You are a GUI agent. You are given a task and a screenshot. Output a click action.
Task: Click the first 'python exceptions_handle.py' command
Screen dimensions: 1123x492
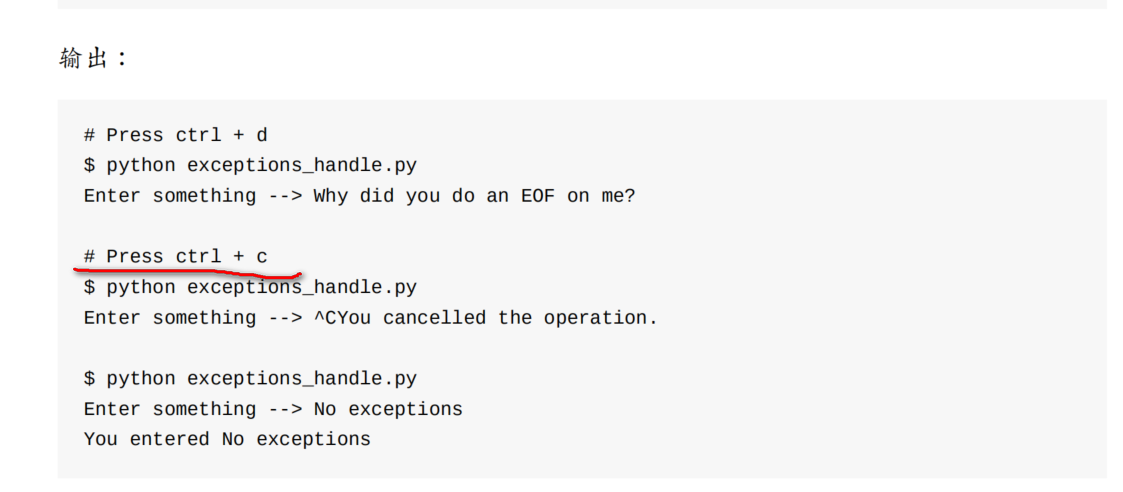[x=261, y=165]
